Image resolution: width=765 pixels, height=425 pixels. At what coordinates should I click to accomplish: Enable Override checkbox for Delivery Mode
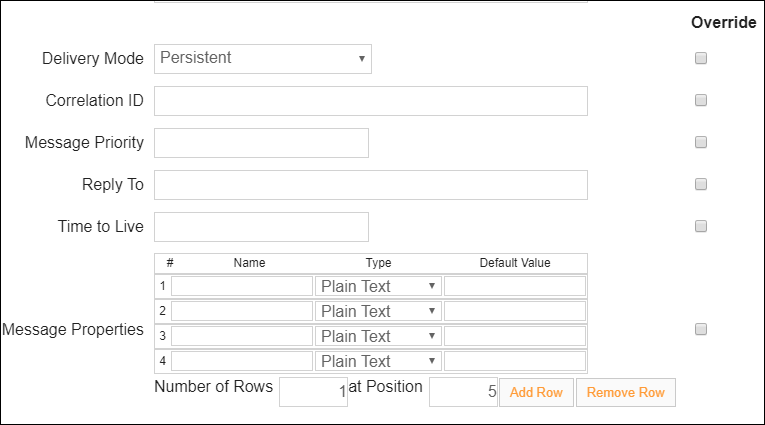pyautogui.click(x=701, y=58)
